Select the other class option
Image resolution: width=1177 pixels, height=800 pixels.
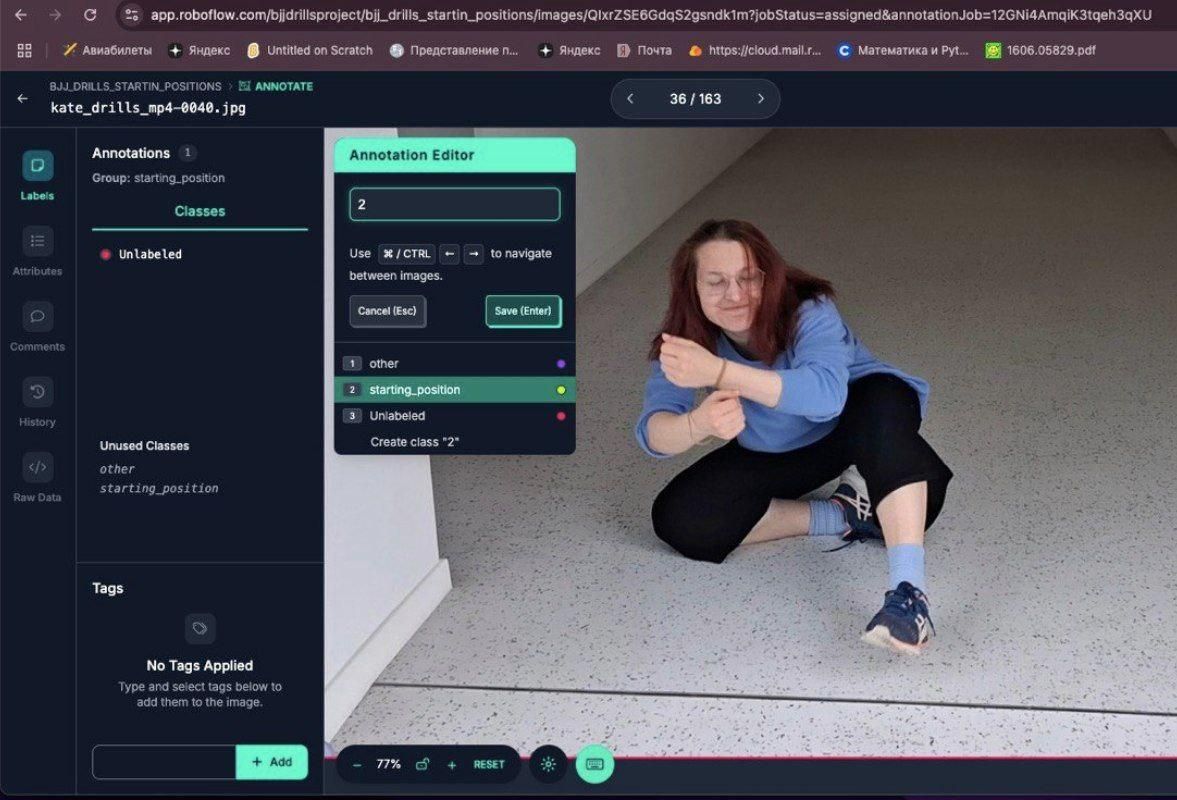(455, 363)
